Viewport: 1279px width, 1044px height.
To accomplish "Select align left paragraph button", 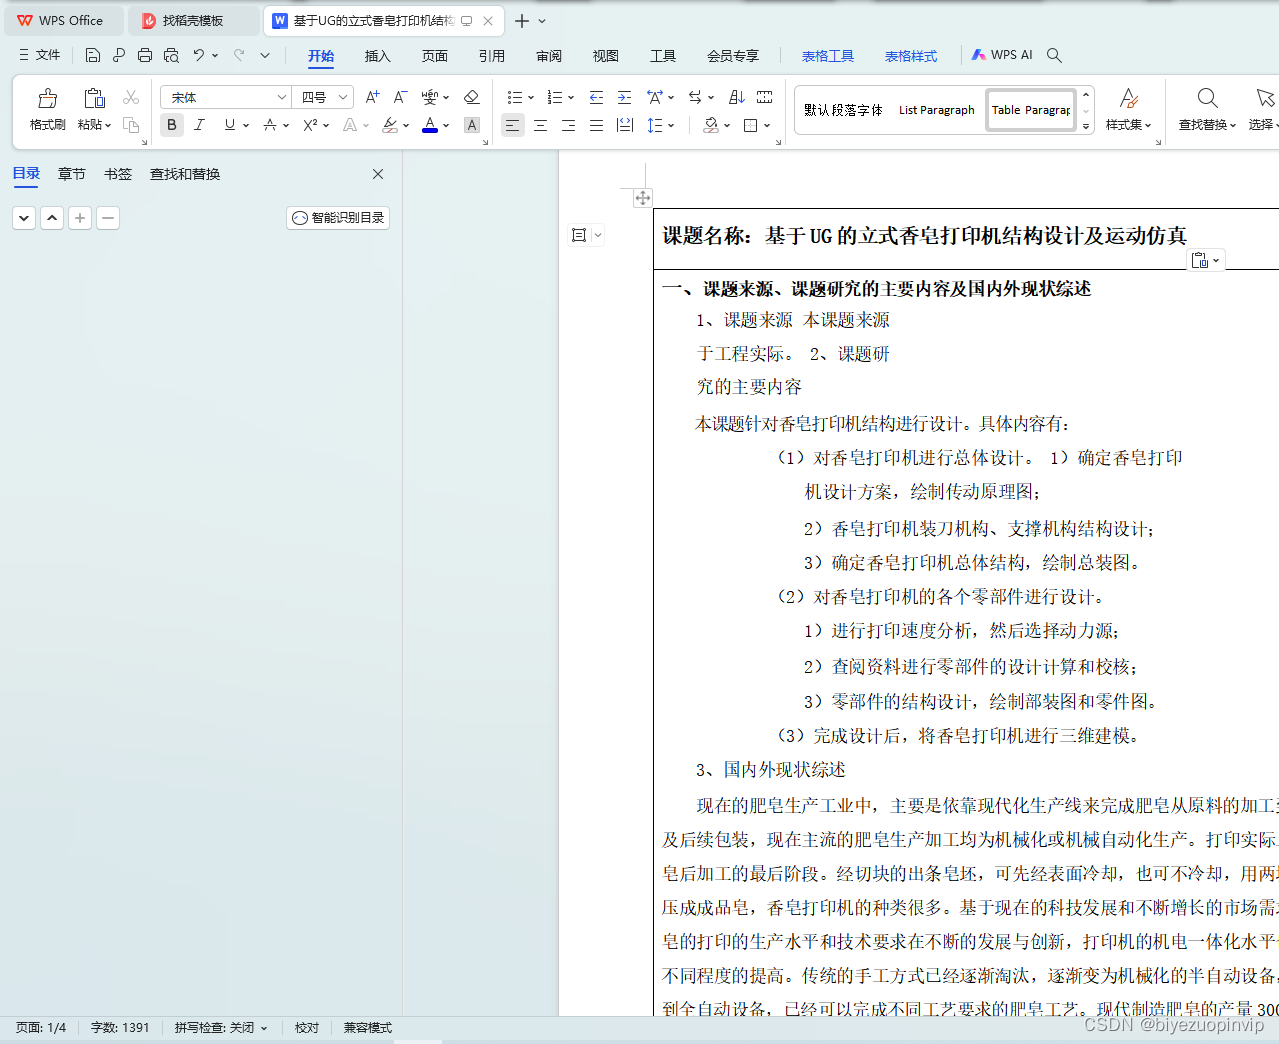I will 512,125.
